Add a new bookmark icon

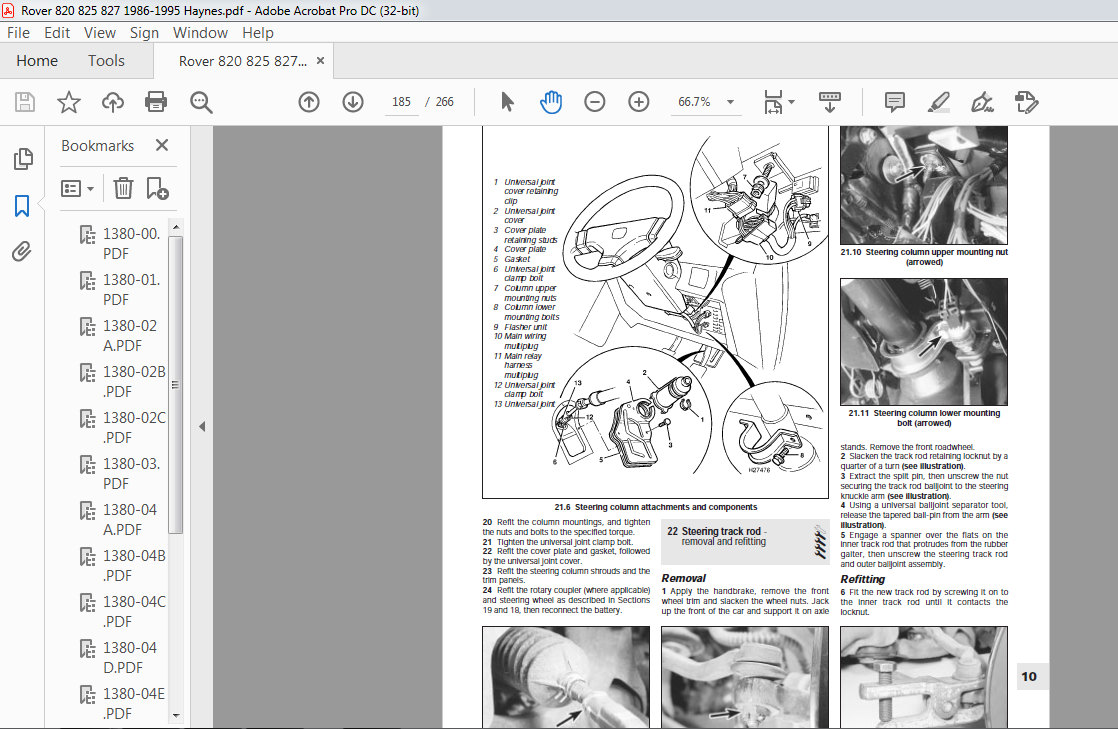coord(157,188)
